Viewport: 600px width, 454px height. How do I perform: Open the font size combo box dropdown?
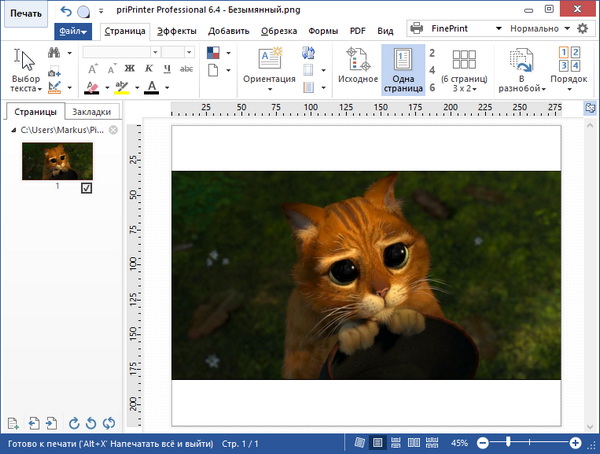point(189,52)
